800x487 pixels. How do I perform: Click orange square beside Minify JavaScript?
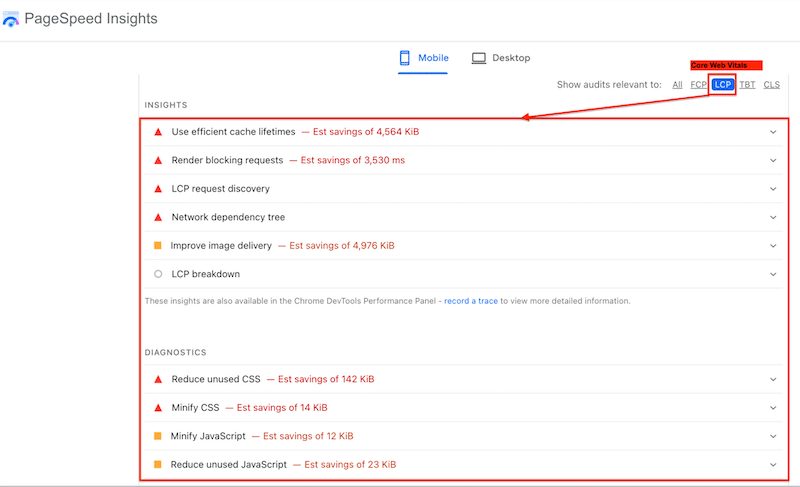pos(158,436)
